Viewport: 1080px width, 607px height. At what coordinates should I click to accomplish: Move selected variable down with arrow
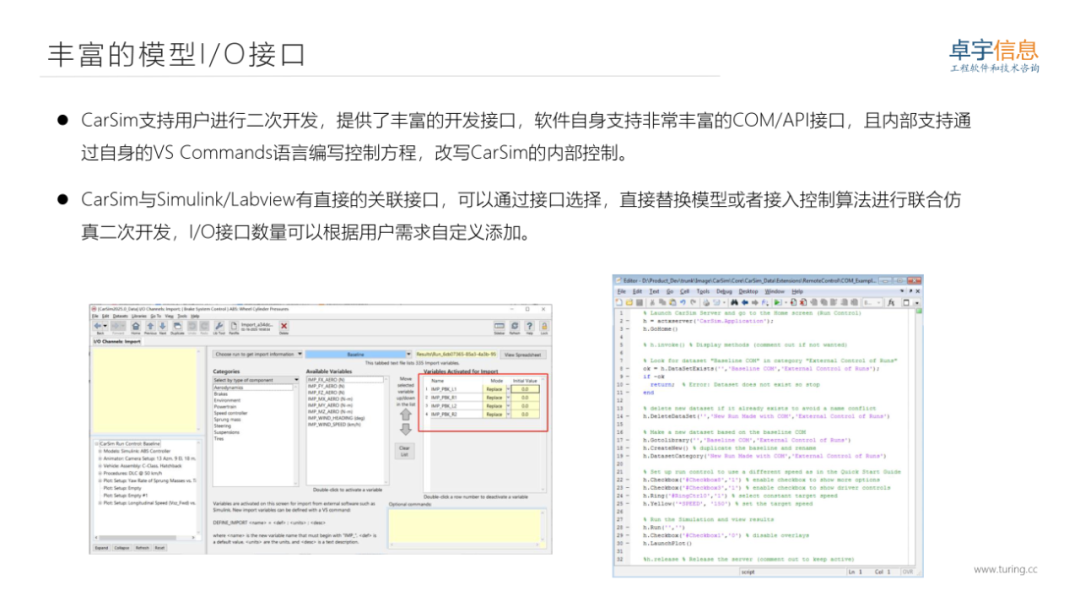click(406, 429)
